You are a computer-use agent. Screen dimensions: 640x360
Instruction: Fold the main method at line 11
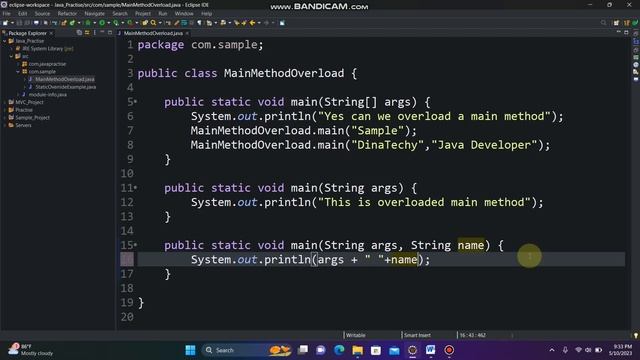click(x=136, y=188)
